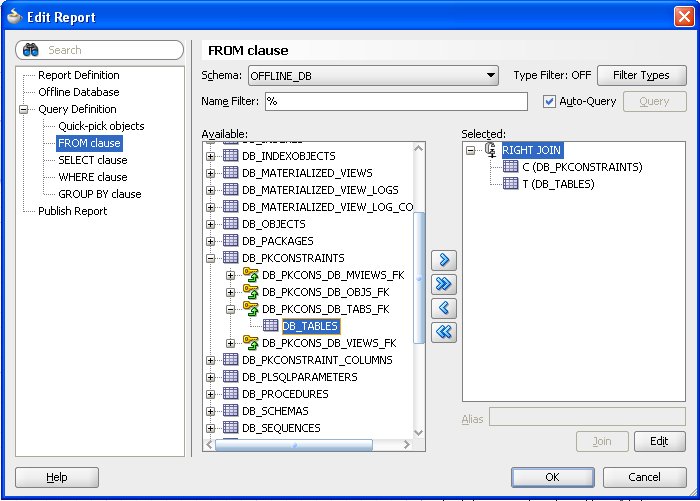700x501 pixels.
Task: Go to GROUP BY clause page
Action: point(100,194)
